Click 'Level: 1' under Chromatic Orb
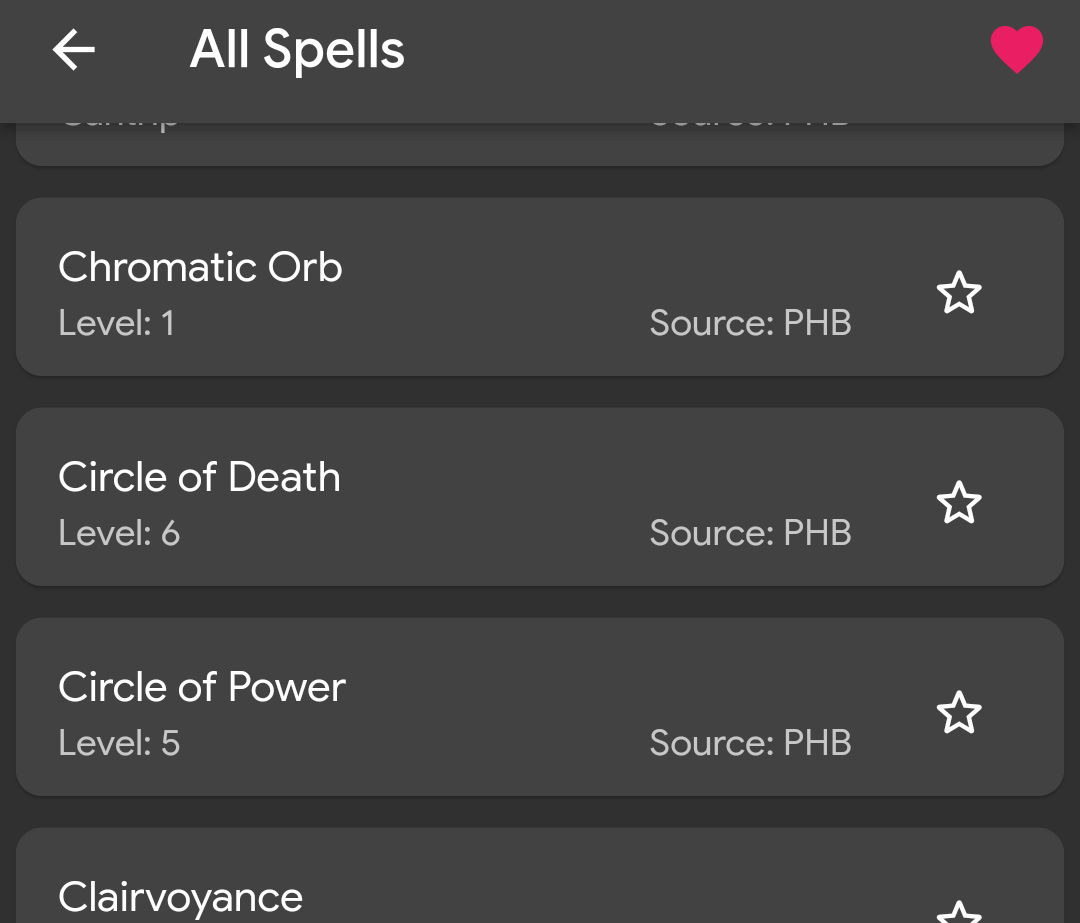 [116, 323]
